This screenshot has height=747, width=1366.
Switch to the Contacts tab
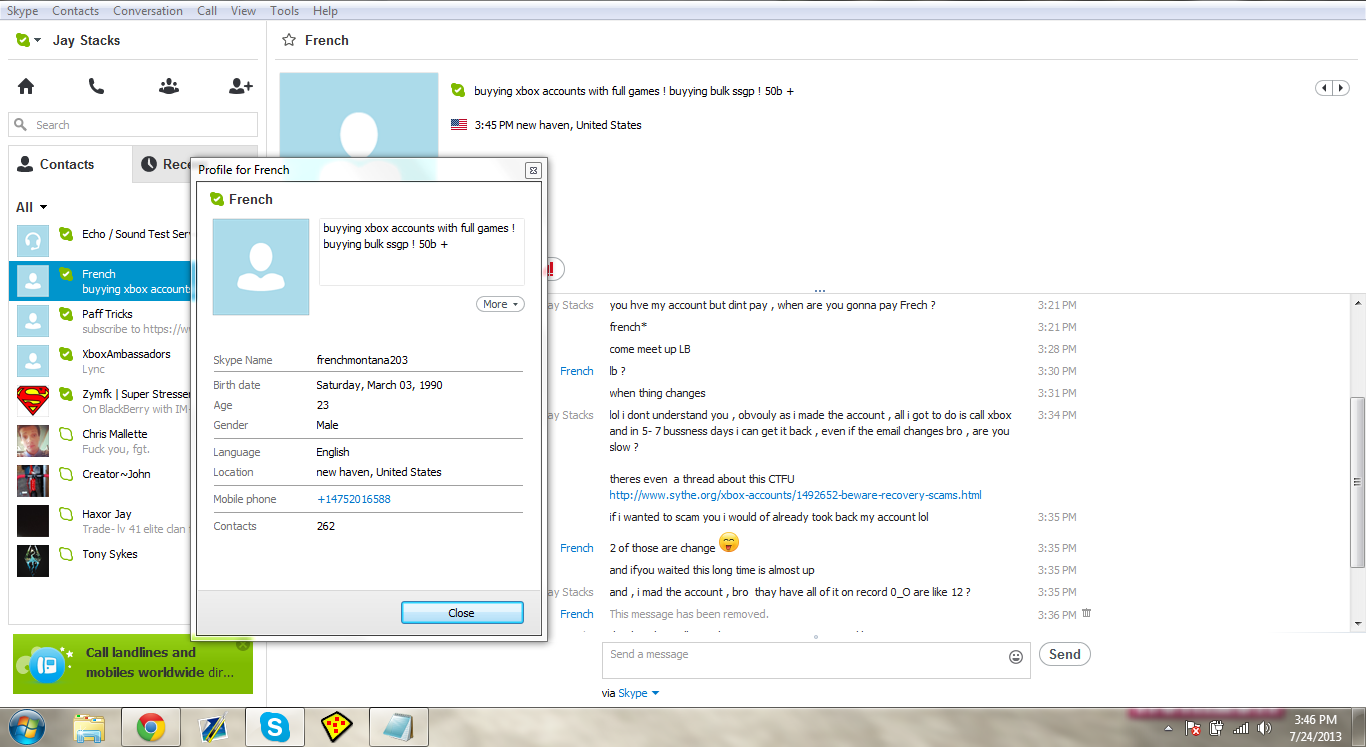70,164
